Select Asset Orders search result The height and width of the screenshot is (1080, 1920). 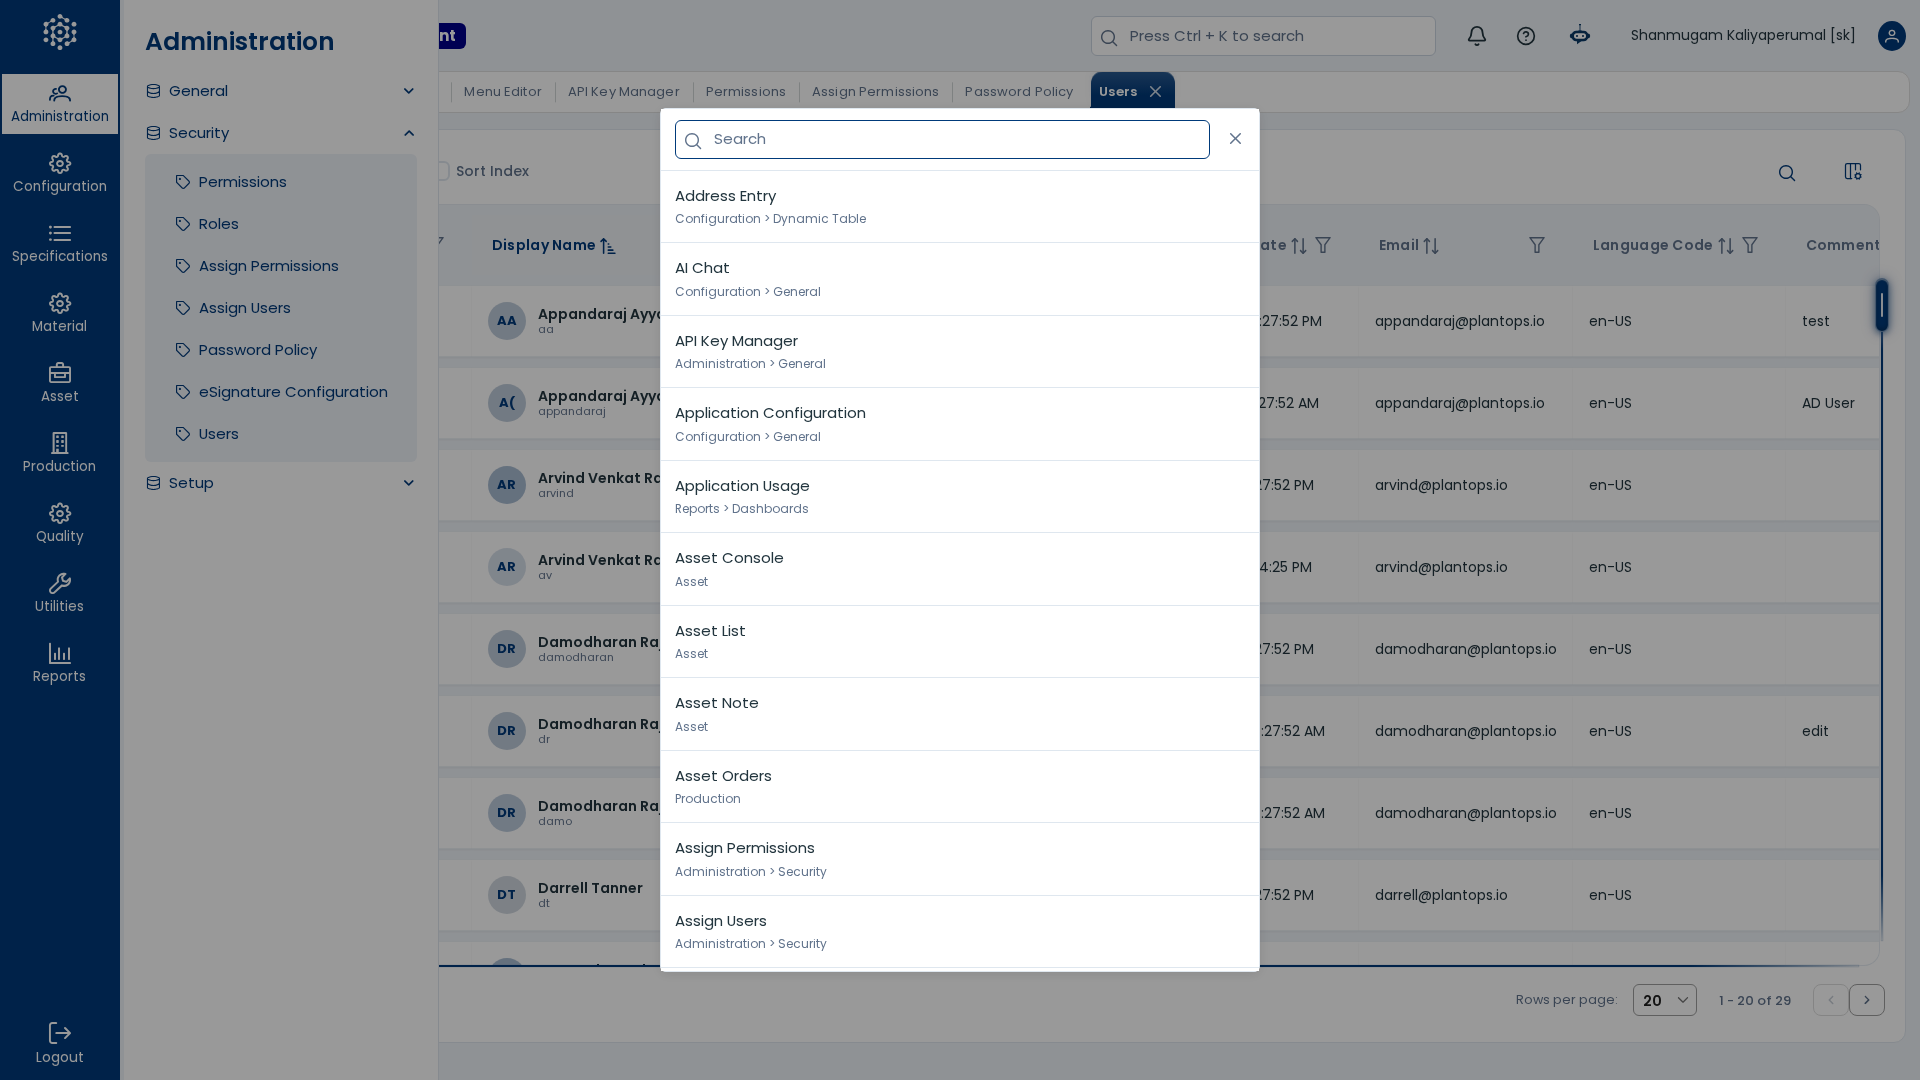point(960,787)
